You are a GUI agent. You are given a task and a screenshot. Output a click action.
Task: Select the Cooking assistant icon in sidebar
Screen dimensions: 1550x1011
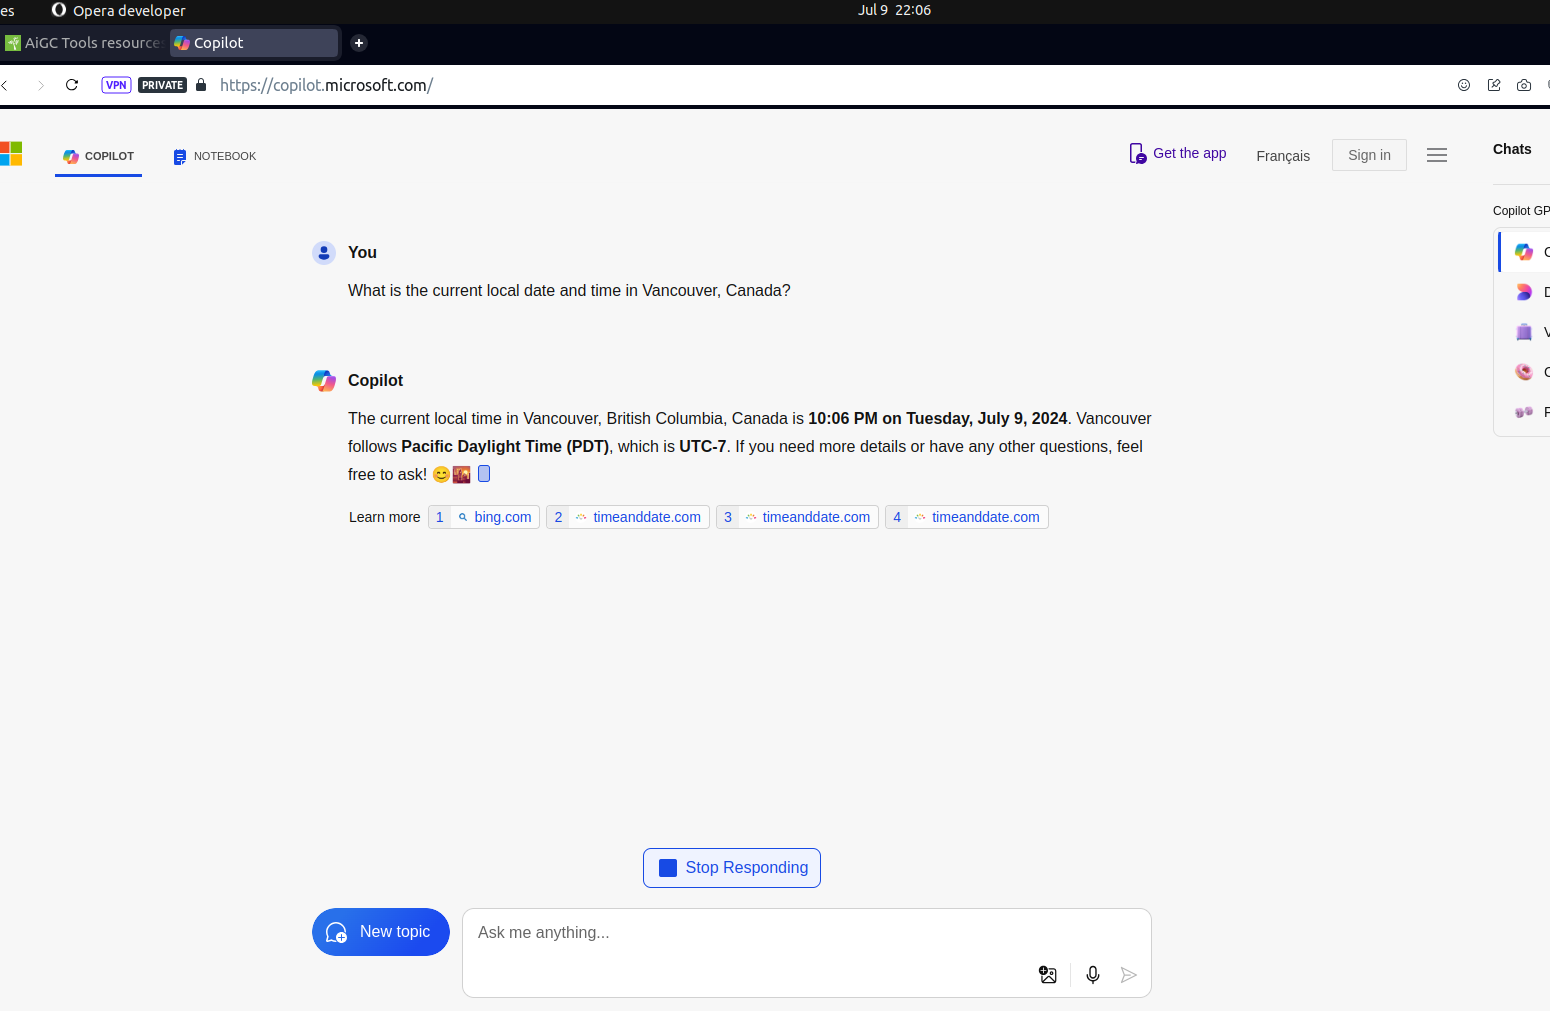[x=1524, y=372]
